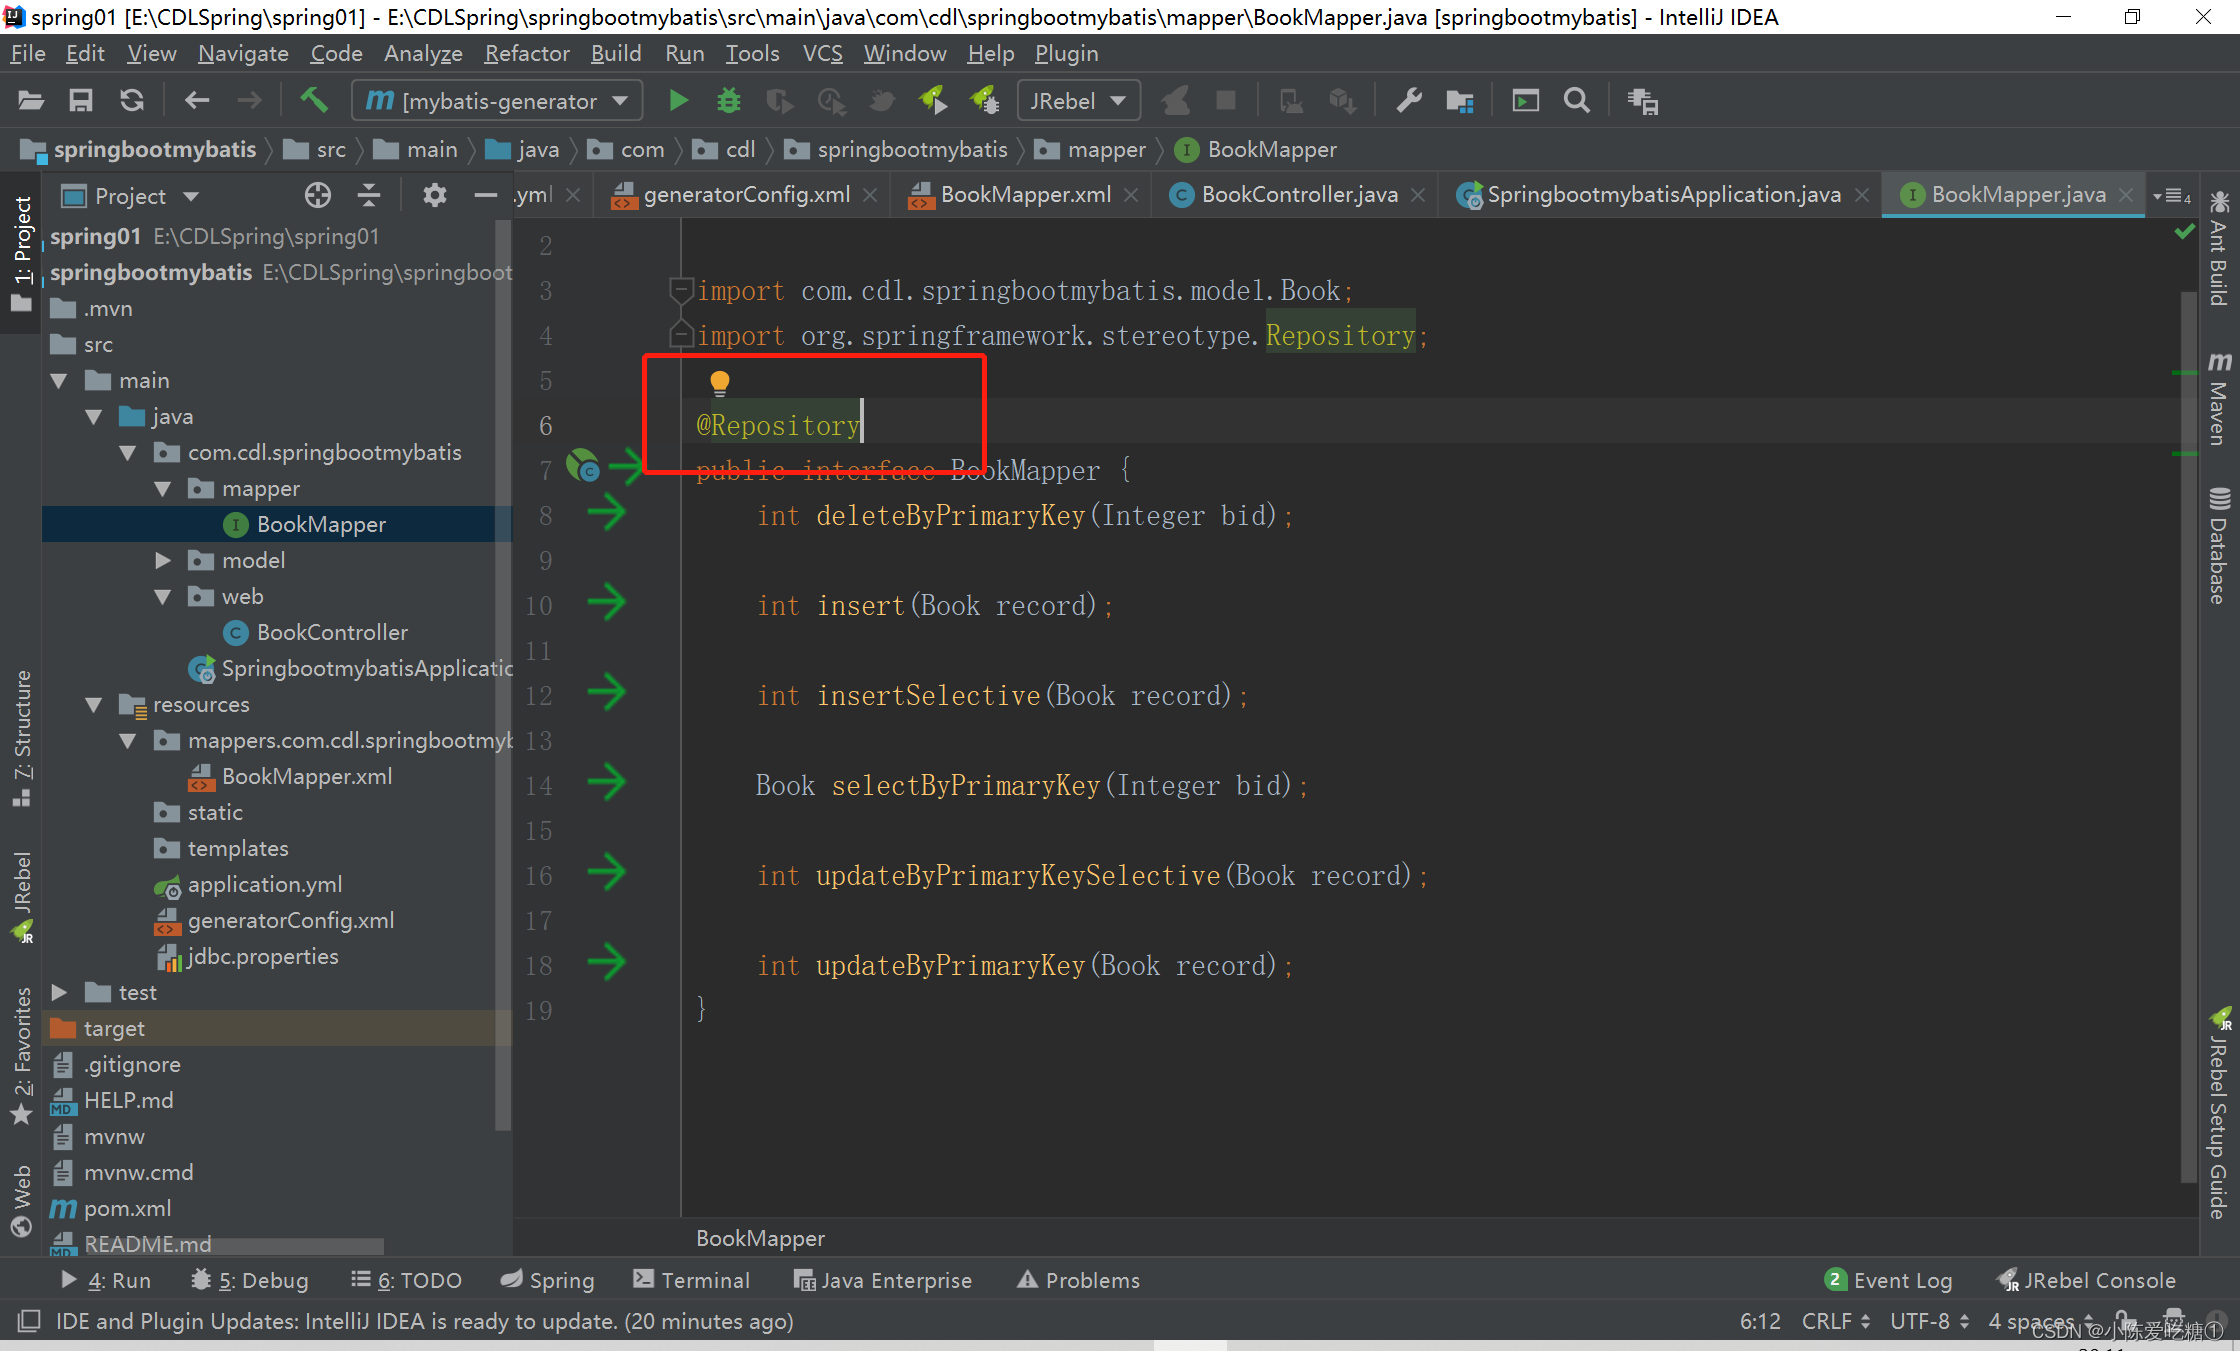Toggle the Maven side panel
The image size is (2240, 1351).
2218,400
